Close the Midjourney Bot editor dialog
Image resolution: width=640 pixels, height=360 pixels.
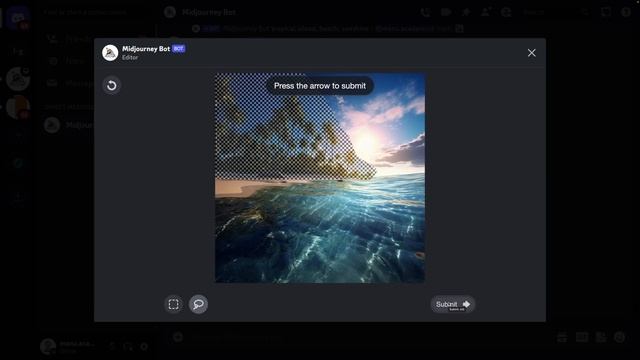[531, 53]
